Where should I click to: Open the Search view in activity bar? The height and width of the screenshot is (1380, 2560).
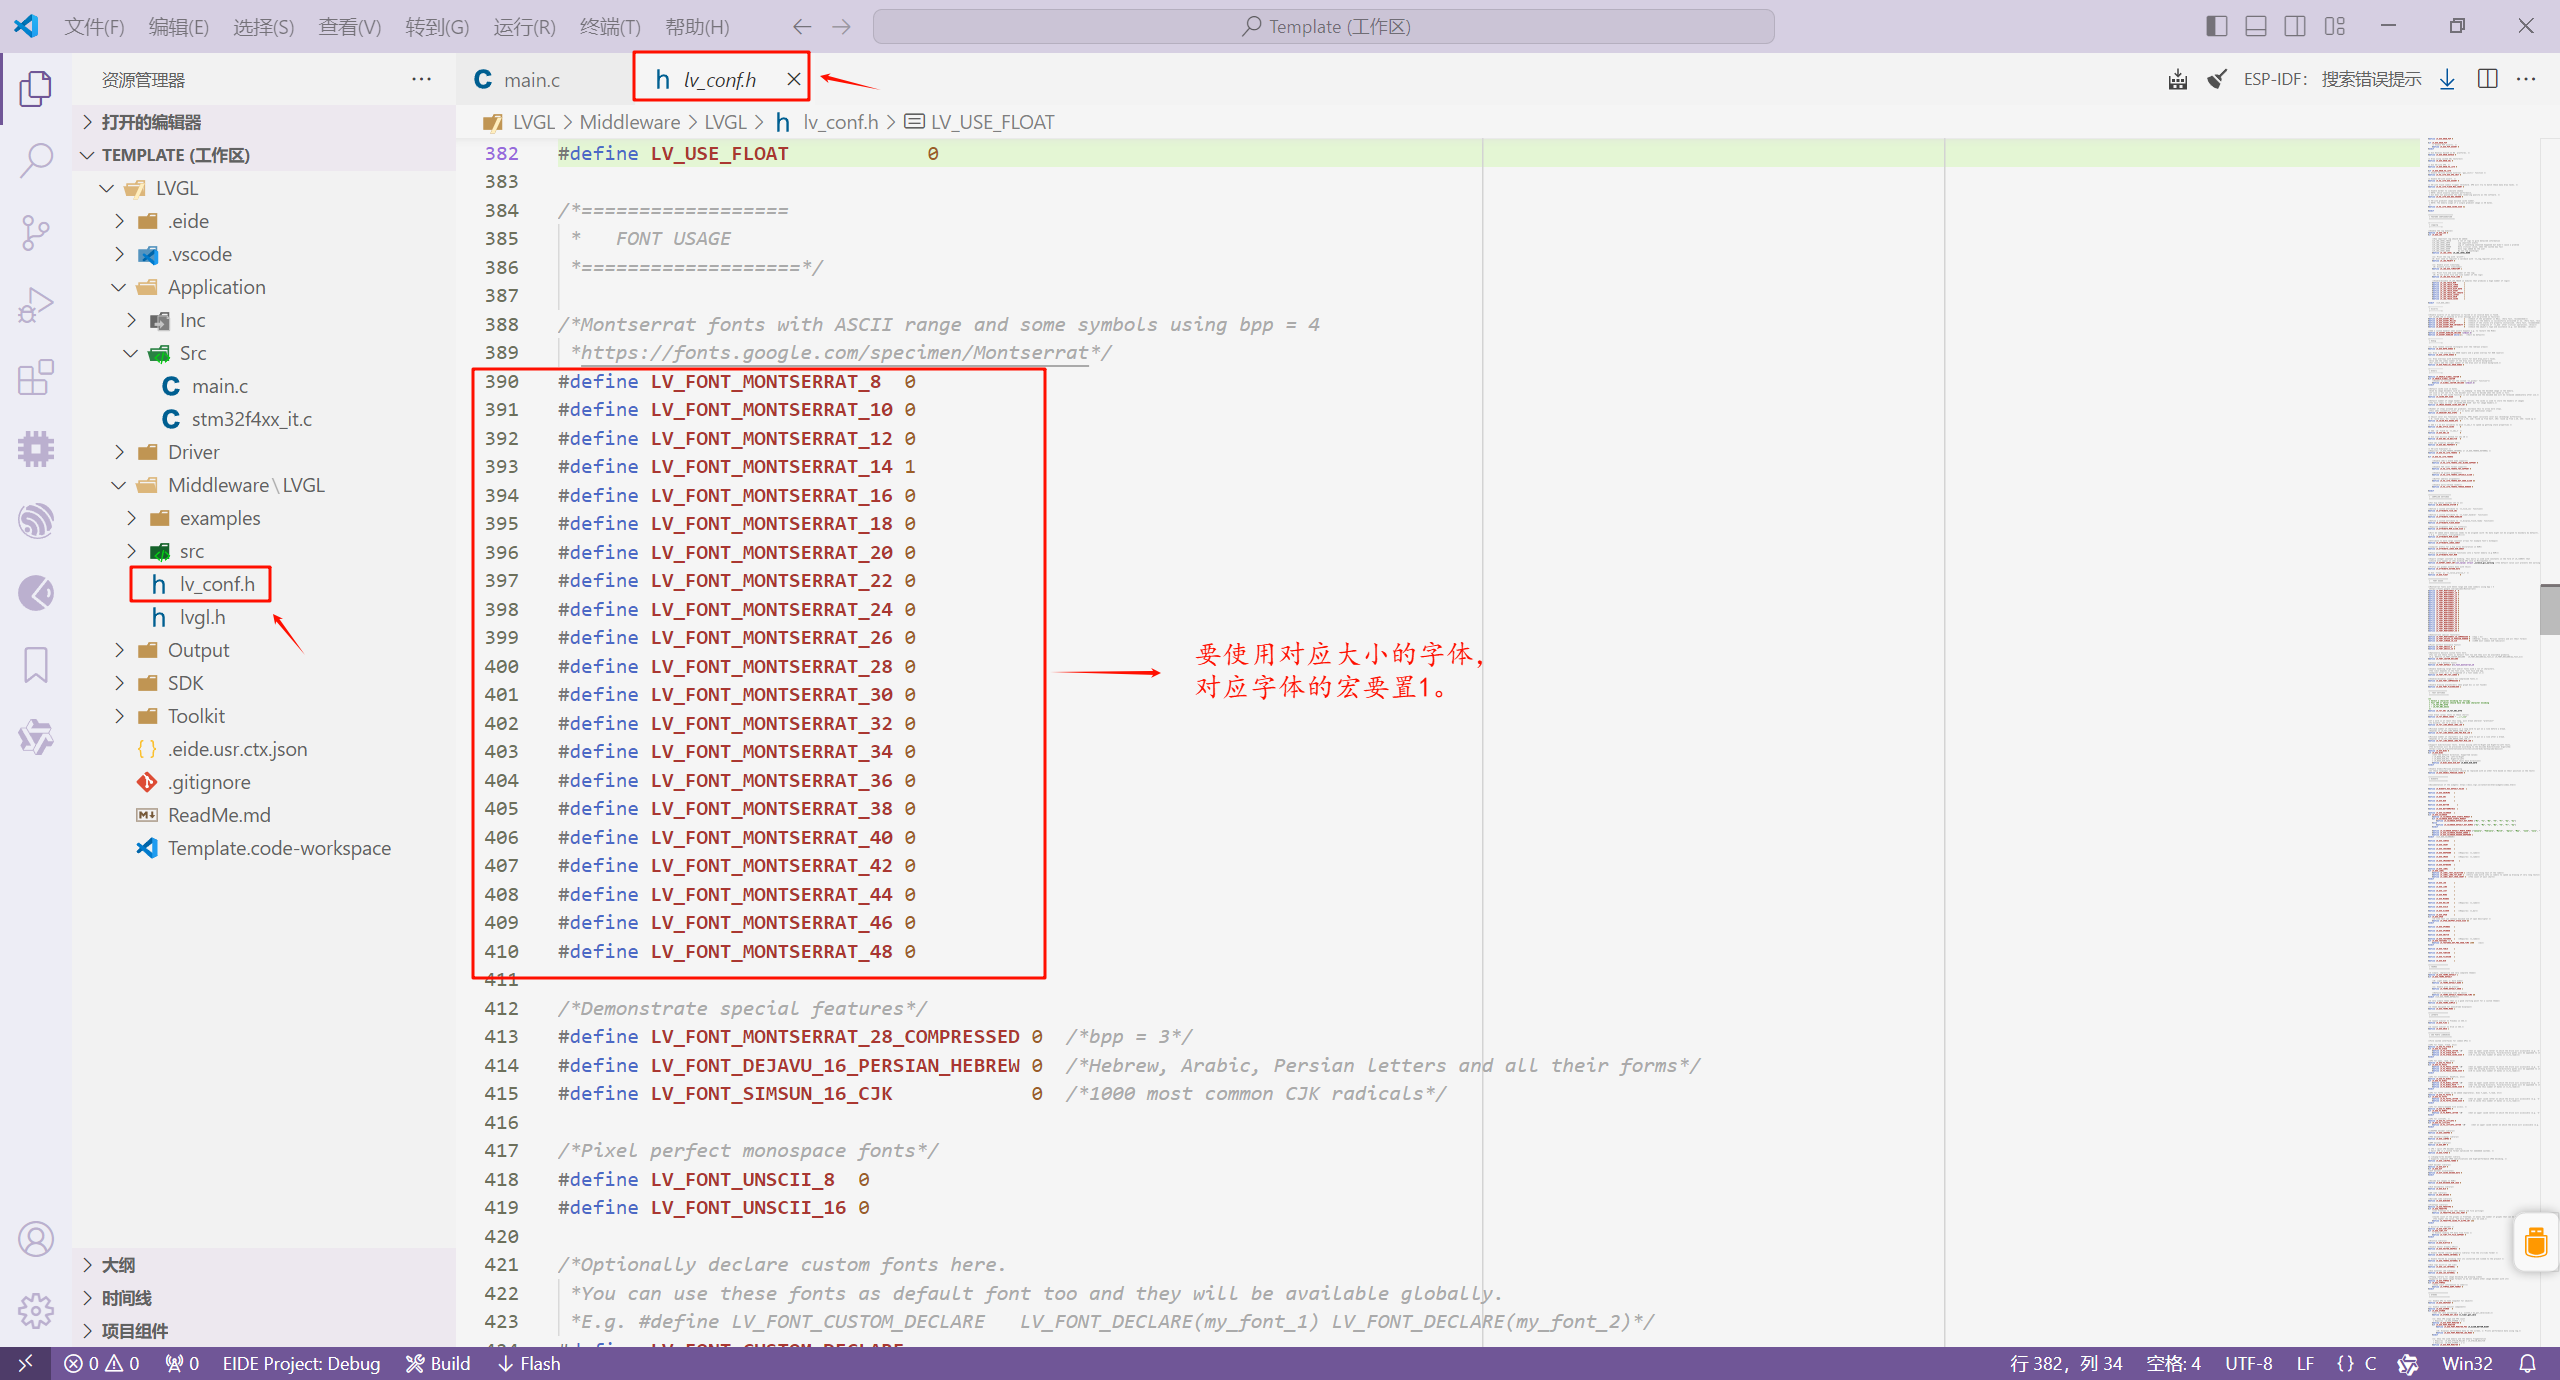pyautogui.click(x=36, y=160)
